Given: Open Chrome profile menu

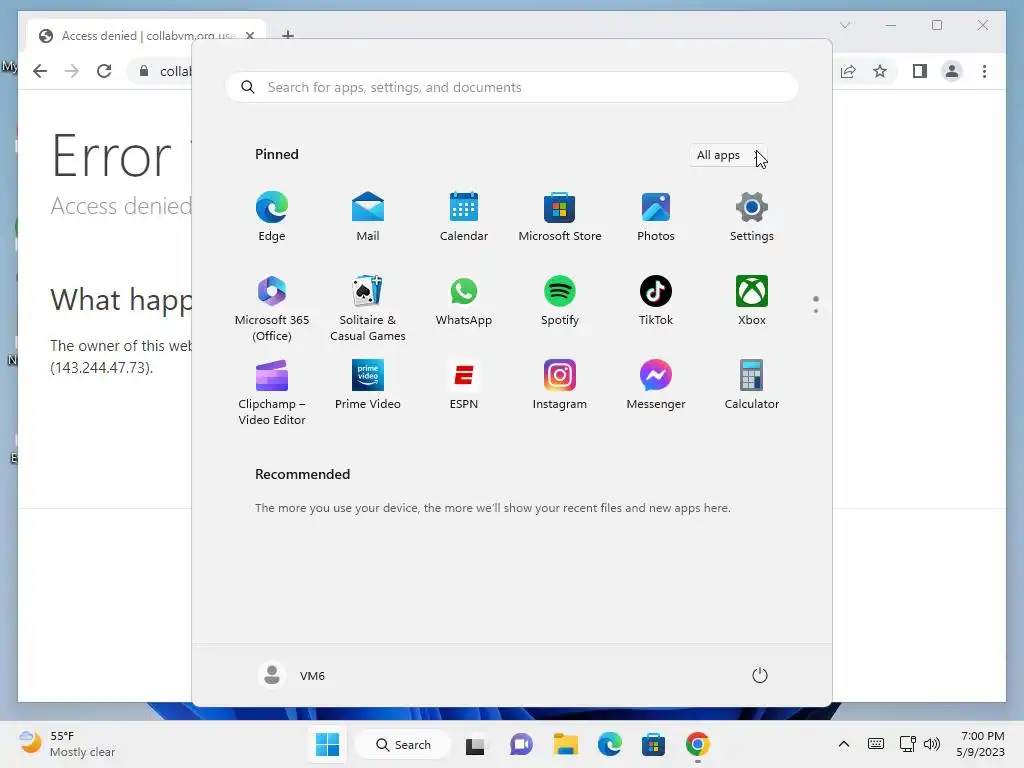Looking at the screenshot, I should (x=952, y=71).
